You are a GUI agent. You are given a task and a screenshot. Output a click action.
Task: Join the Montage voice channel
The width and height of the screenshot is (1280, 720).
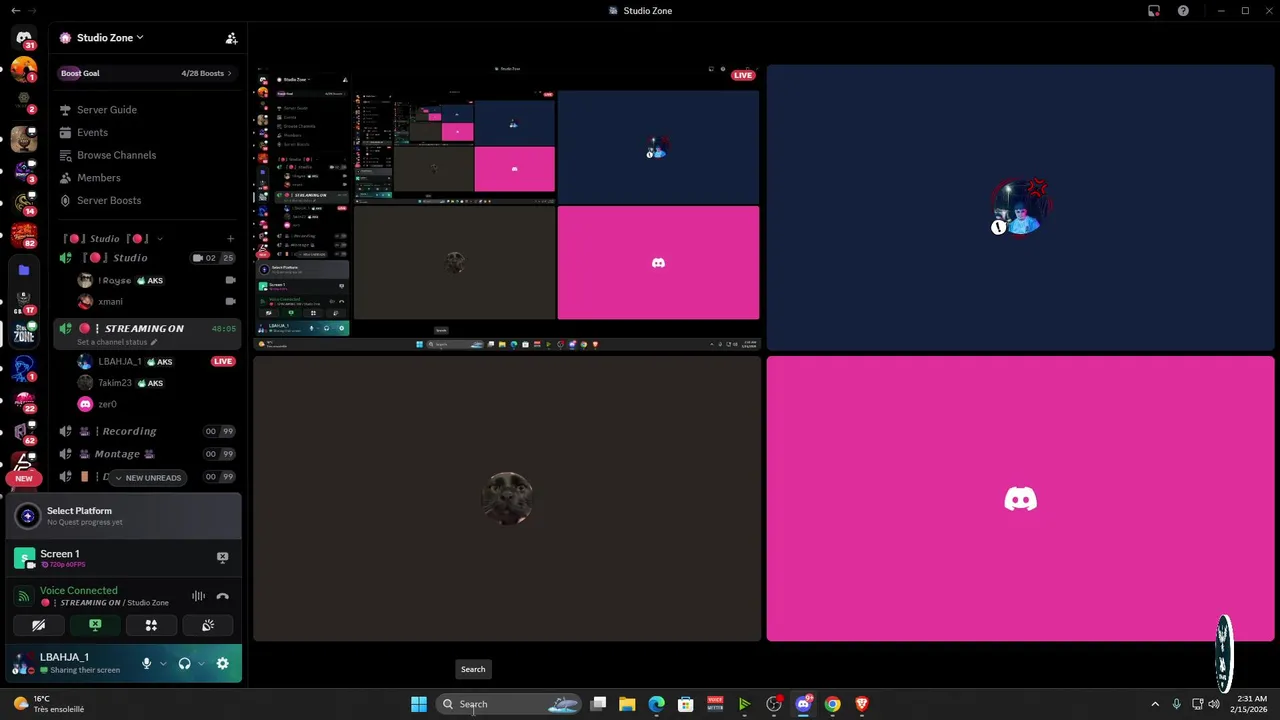click(147, 454)
